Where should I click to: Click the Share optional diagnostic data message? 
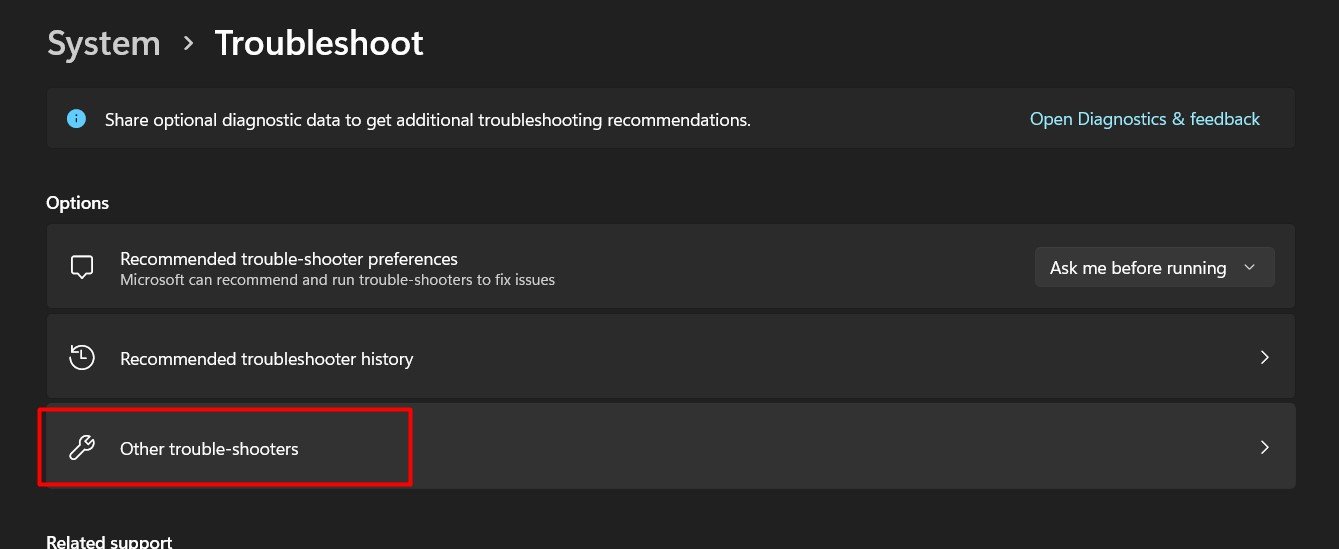pyautogui.click(x=428, y=120)
